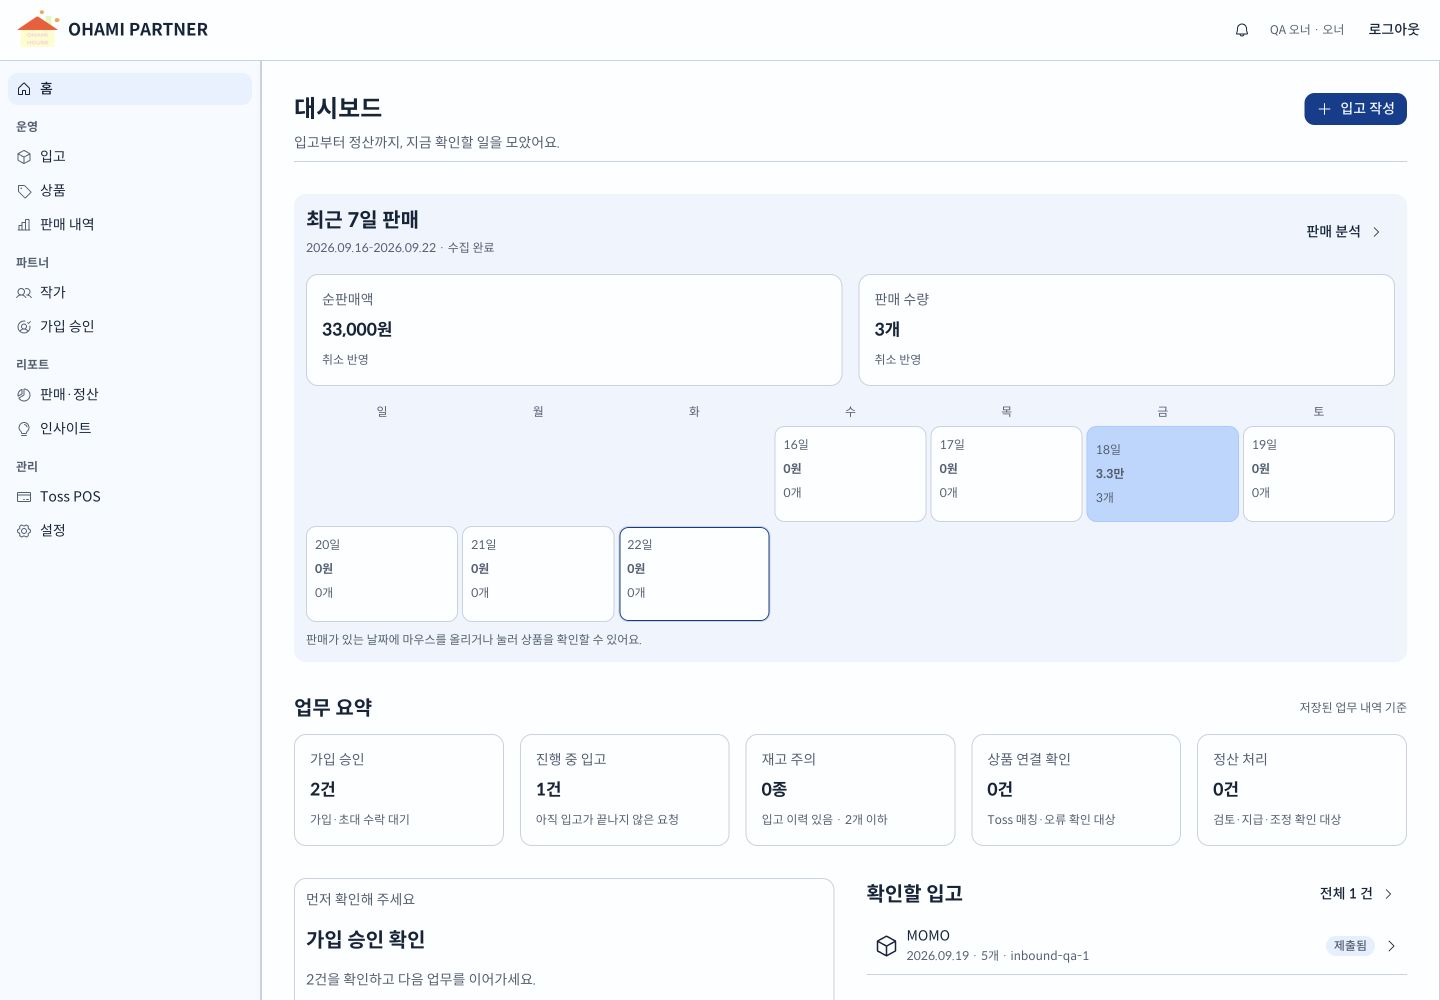
Task: Open 전체 1 건 chevron arrow
Action: 1388,894
